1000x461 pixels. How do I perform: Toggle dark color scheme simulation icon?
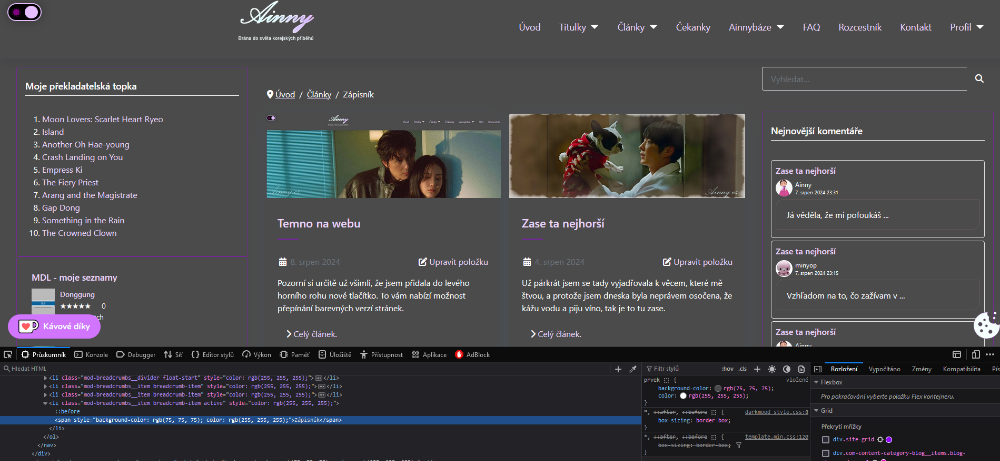786,369
